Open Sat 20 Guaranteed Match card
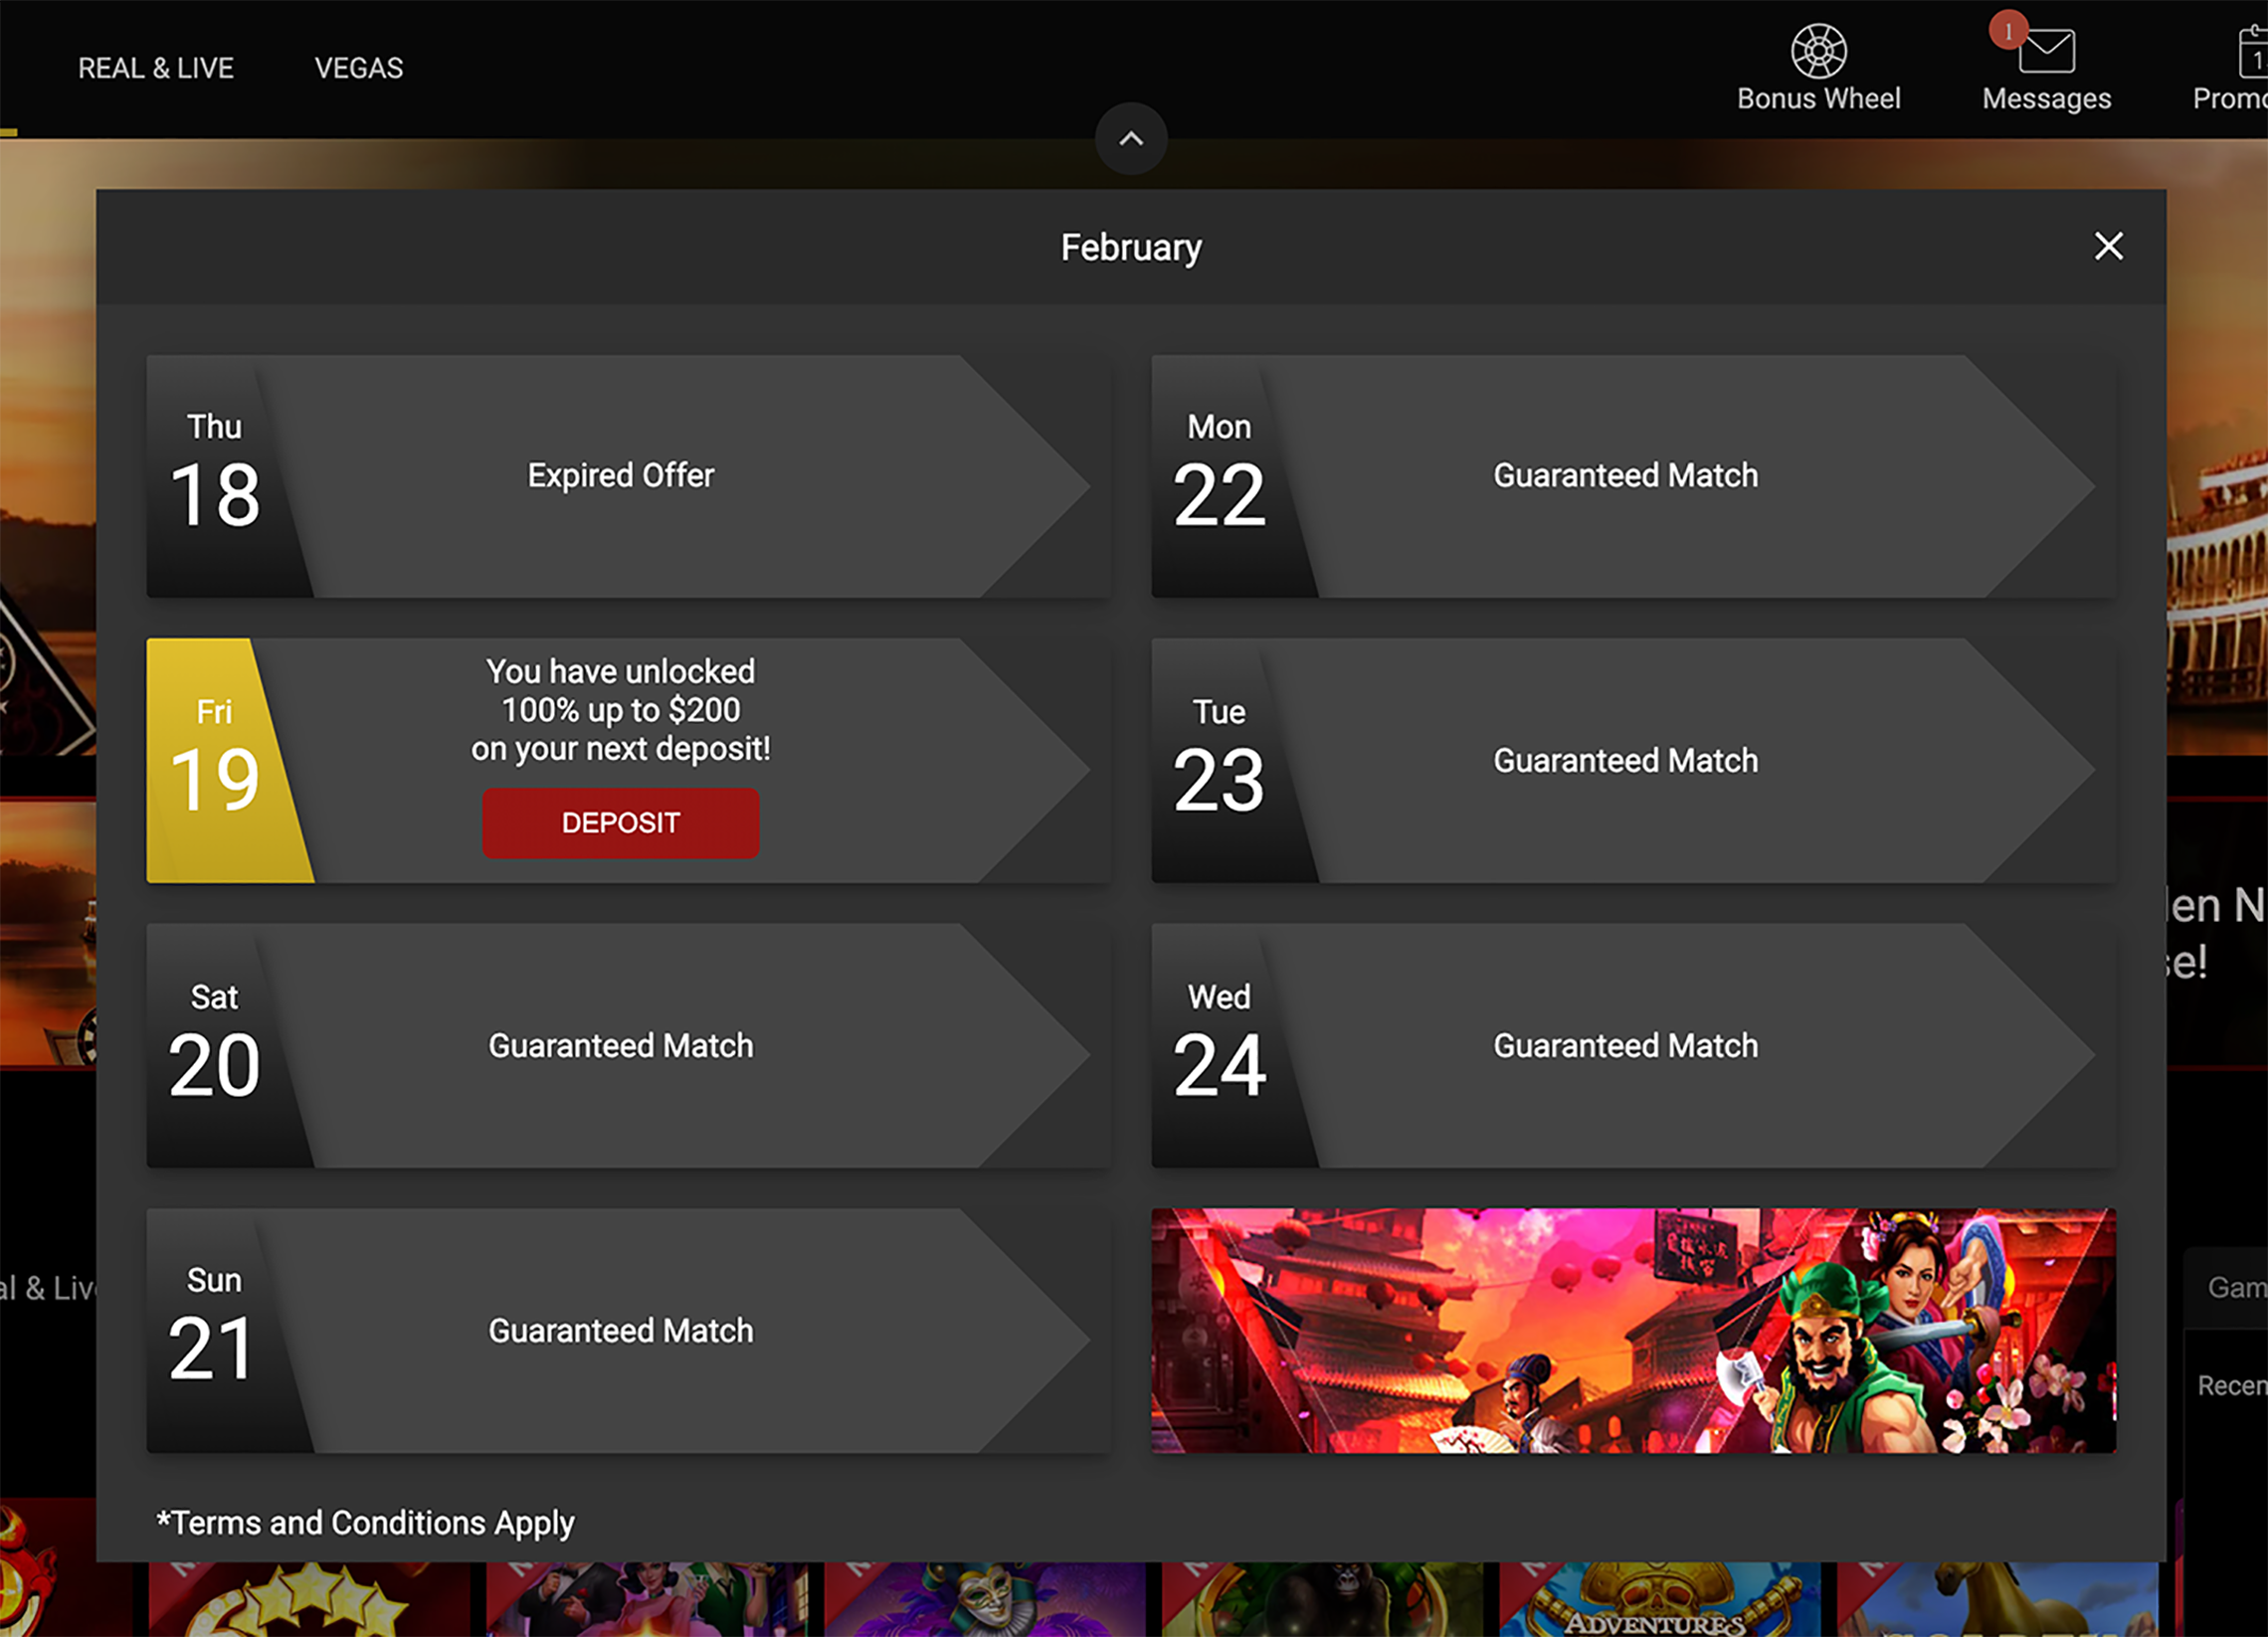 pyautogui.click(x=618, y=1045)
